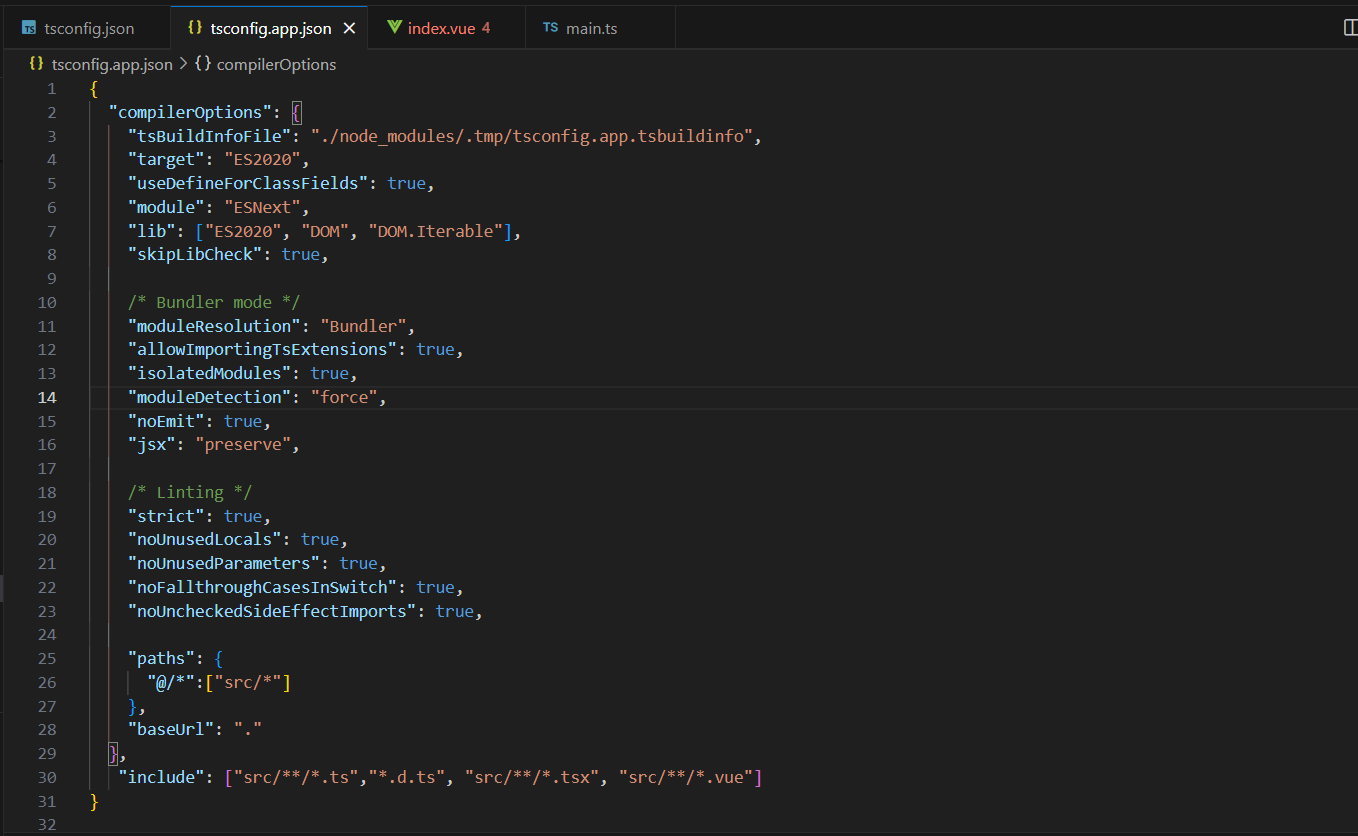The height and width of the screenshot is (836, 1358).
Task: Close the tsconfig.app.json tab
Action: click(349, 28)
